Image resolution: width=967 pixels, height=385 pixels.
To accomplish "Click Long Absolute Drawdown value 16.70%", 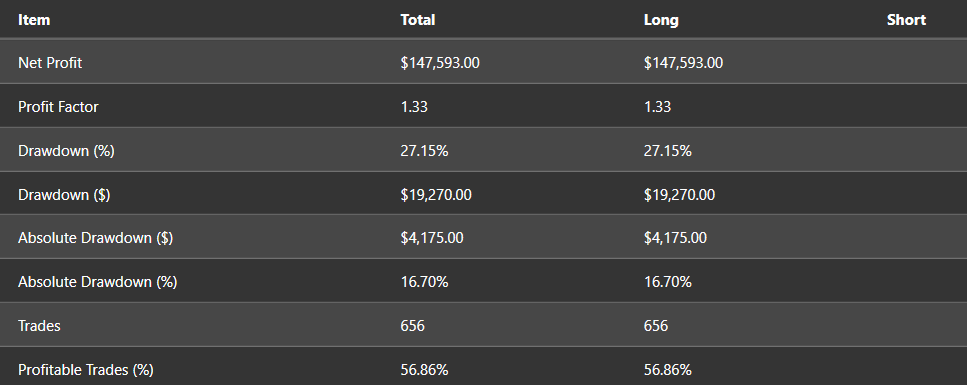I will pyautogui.click(x=668, y=282).
